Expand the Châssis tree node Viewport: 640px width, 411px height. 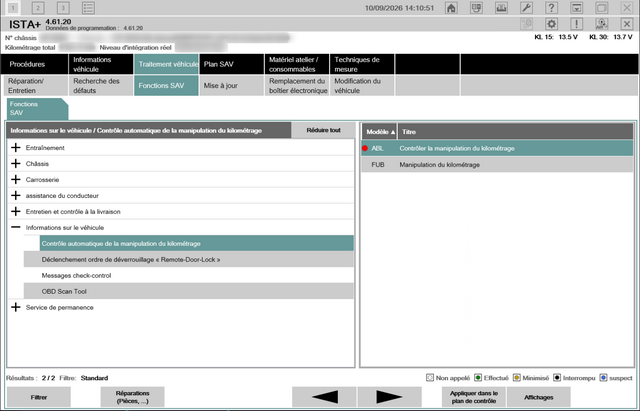(16, 164)
